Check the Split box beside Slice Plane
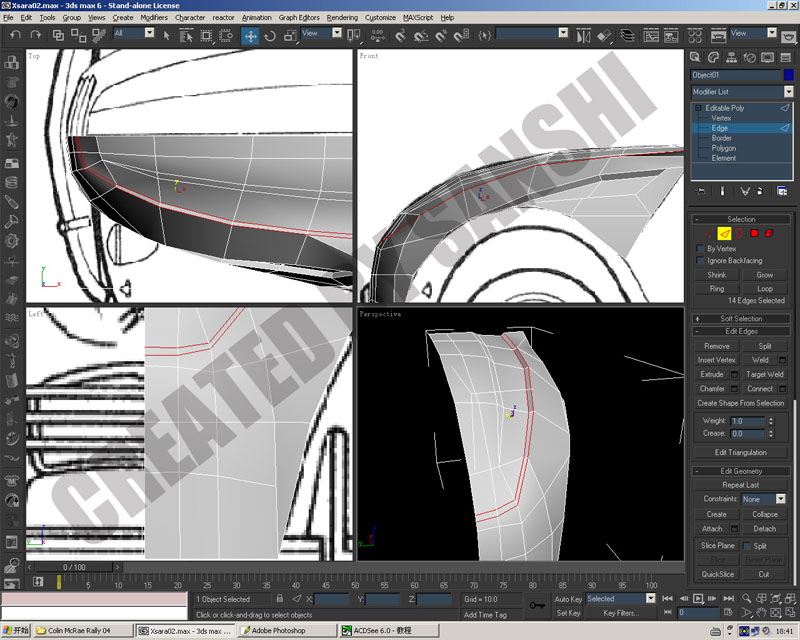The image size is (800, 640). (x=746, y=546)
